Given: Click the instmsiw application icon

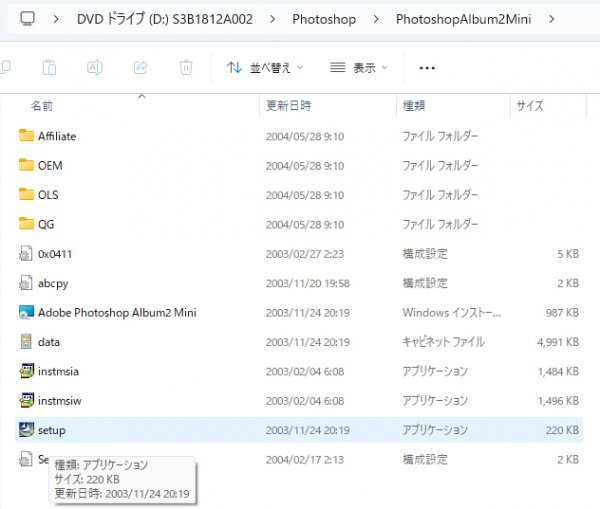Looking at the screenshot, I should (x=26, y=400).
